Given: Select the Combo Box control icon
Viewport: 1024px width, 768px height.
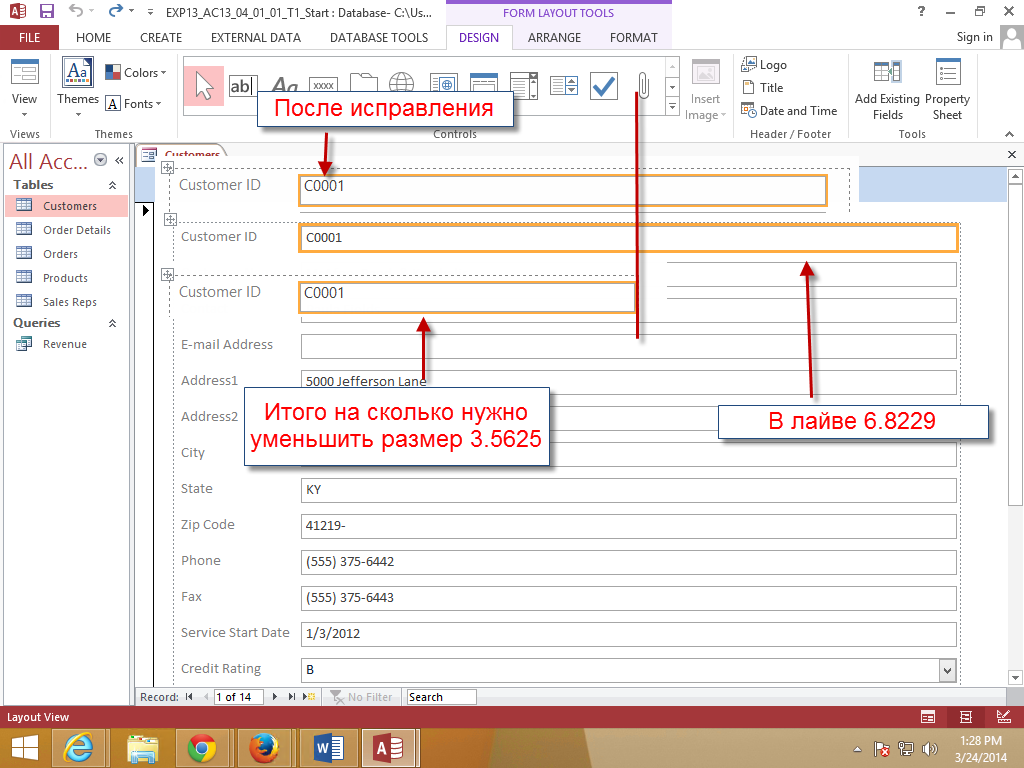Looking at the screenshot, I should click(x=564, y=86).
